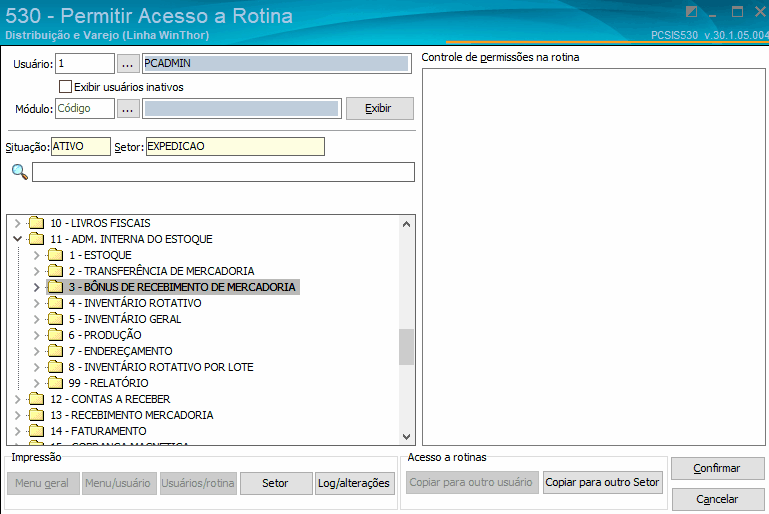Click folder icon of 6 - PRODUÇÃO
Screen dimensions: 769x514
55,335
